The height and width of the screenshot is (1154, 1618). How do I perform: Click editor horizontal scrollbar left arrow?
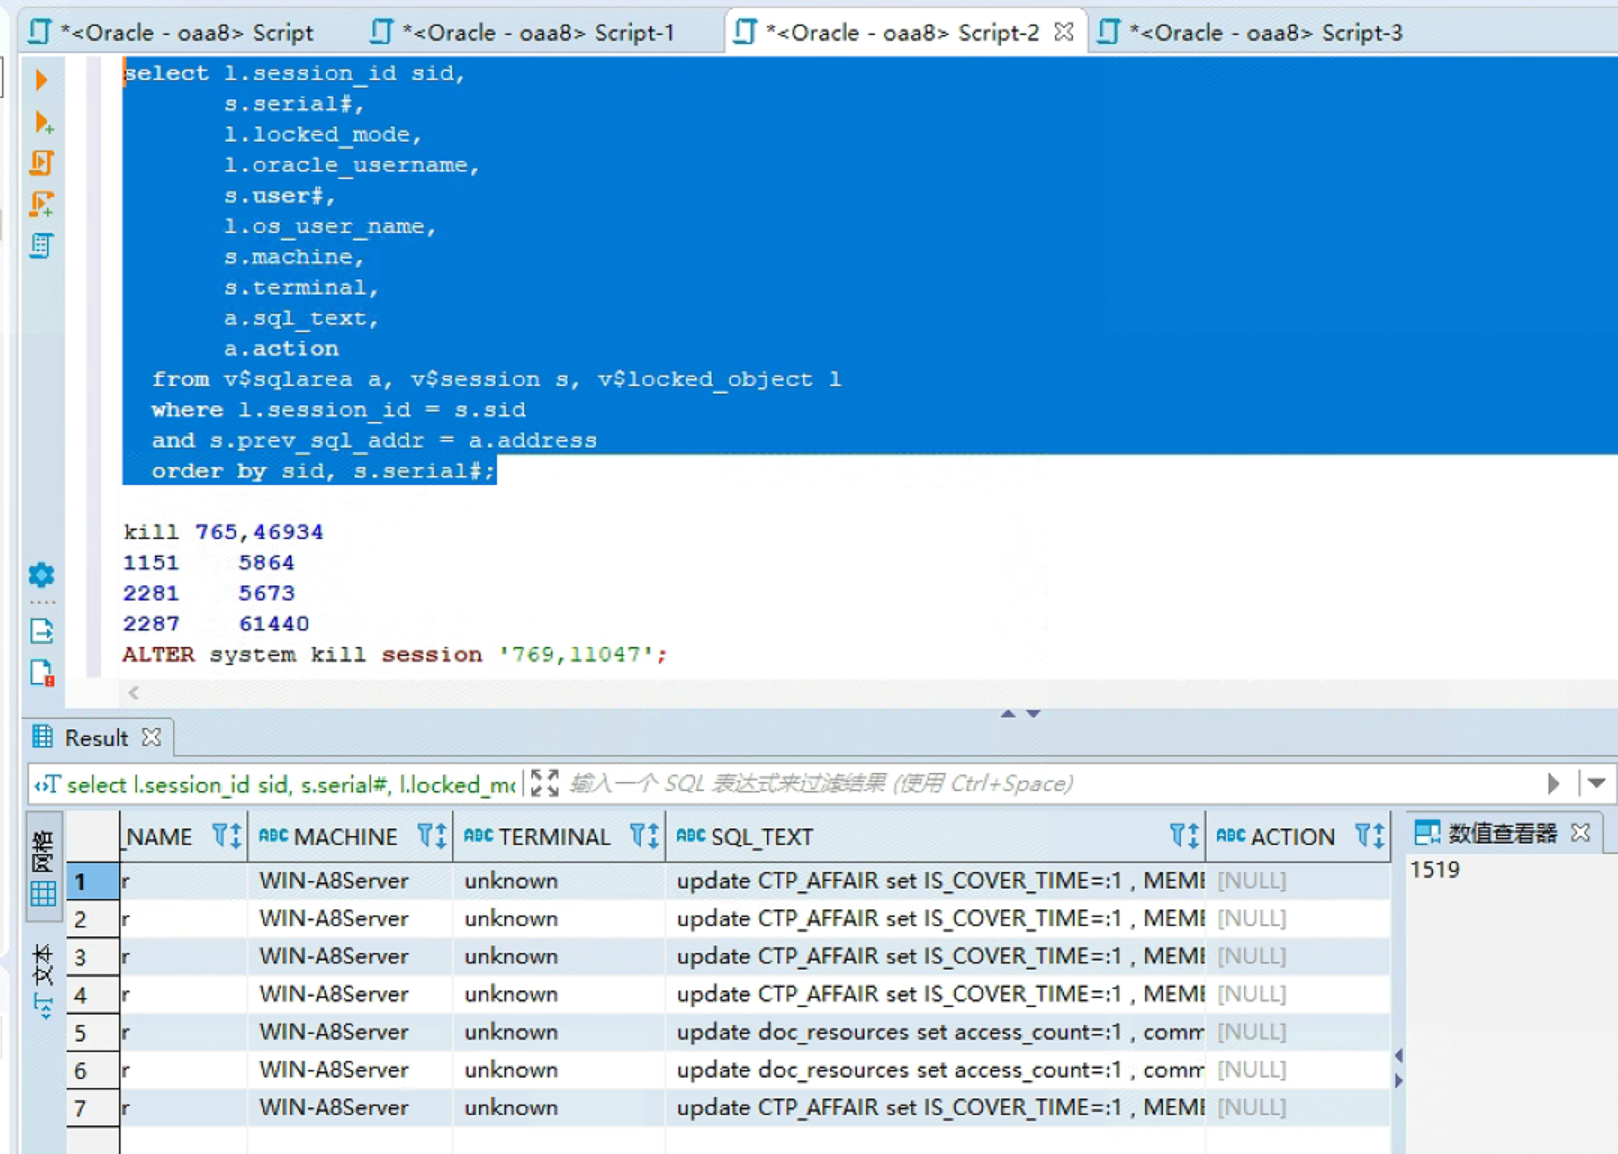point(134,692)
